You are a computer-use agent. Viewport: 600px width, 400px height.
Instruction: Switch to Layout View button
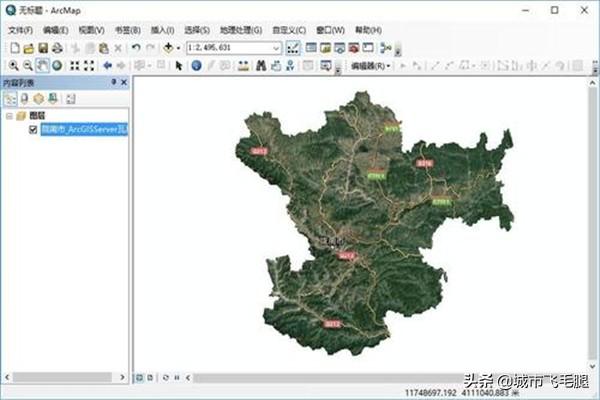[150, 378]
